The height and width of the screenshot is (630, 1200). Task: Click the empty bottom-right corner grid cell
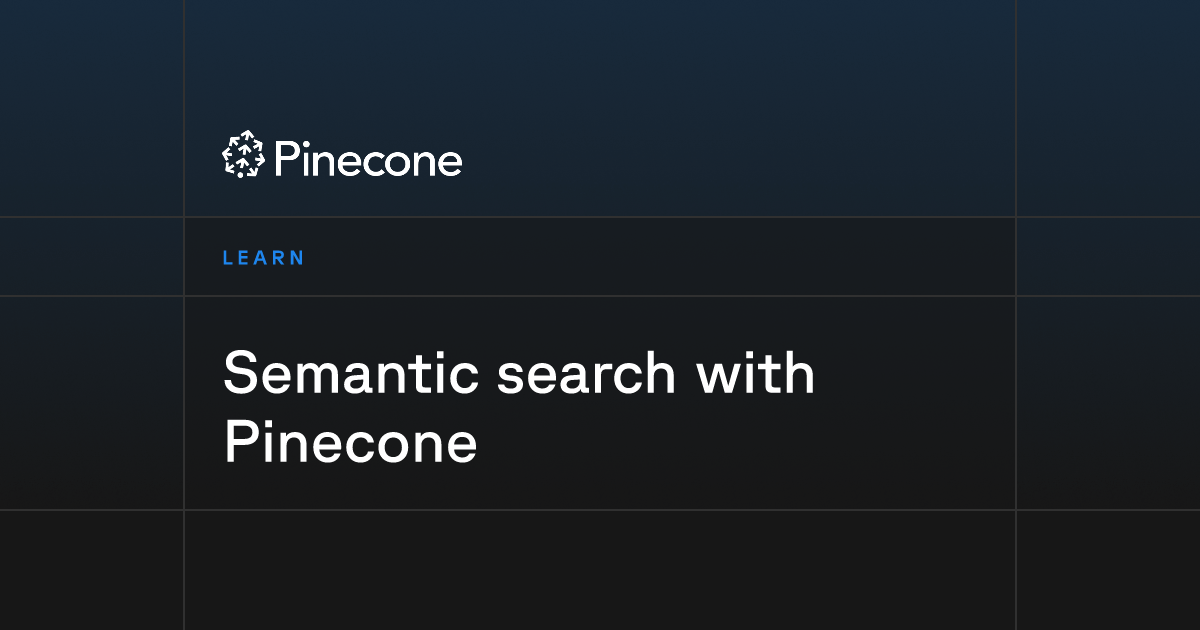tap(1108, 570)
